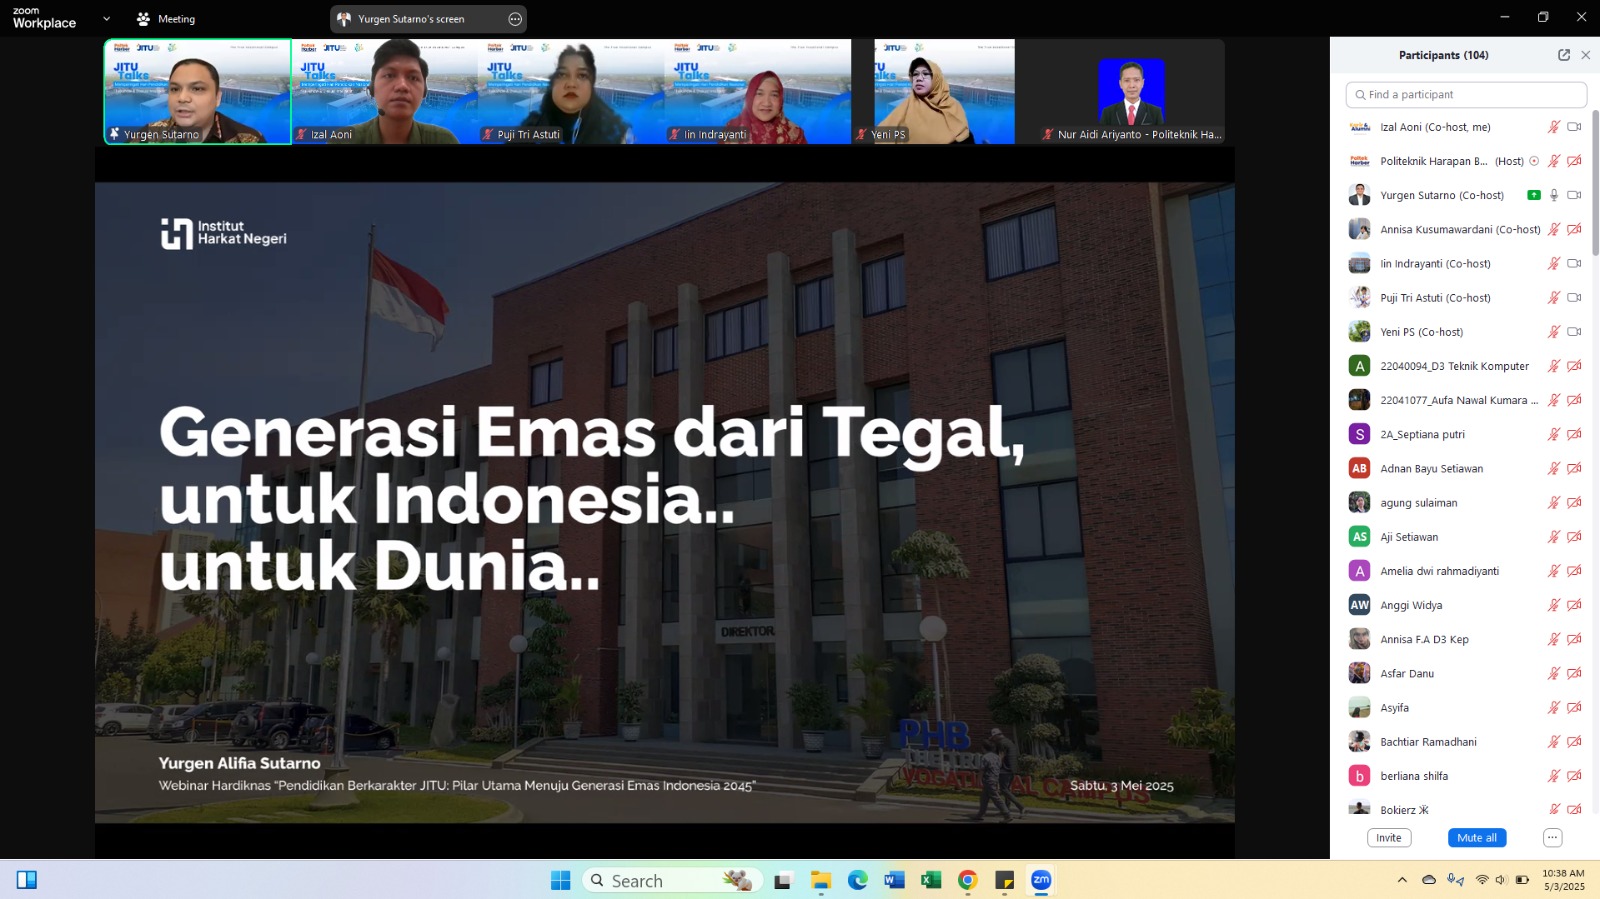Show hidden system tray icons
The image size is (1600, 899).
click(x=1402, y=880)
